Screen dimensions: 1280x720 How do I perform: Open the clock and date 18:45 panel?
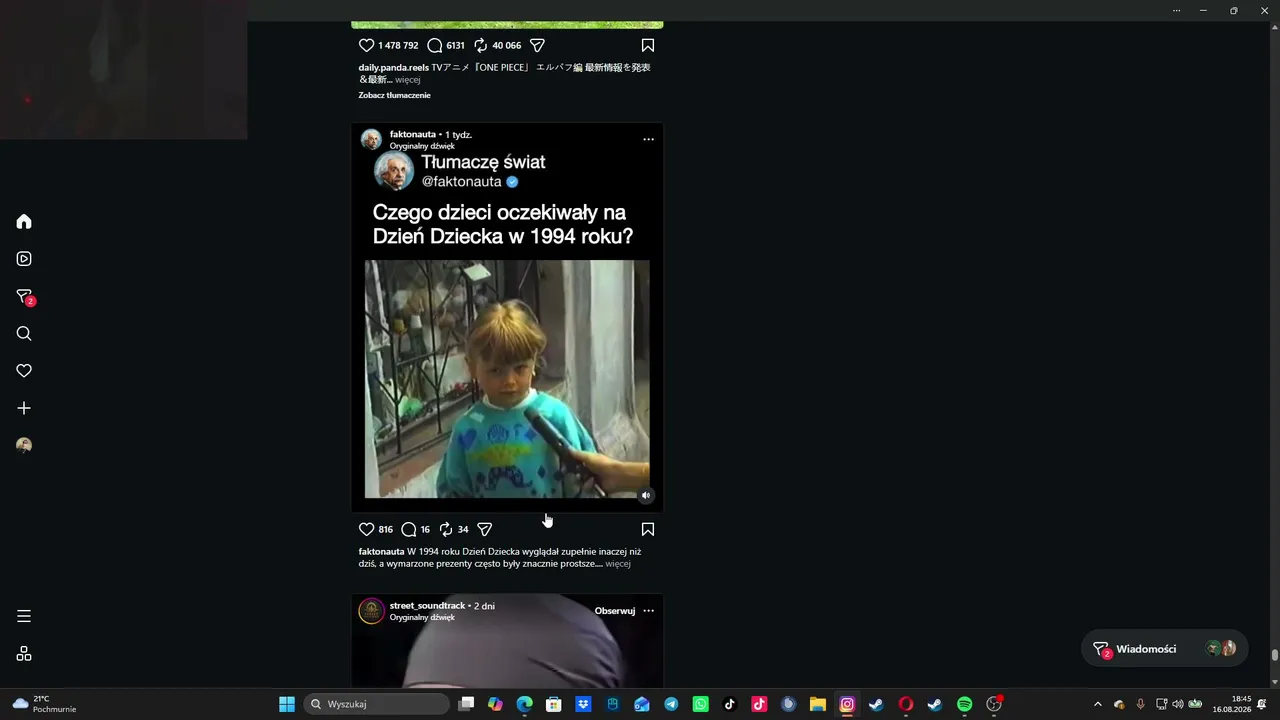coord(1231,704)
